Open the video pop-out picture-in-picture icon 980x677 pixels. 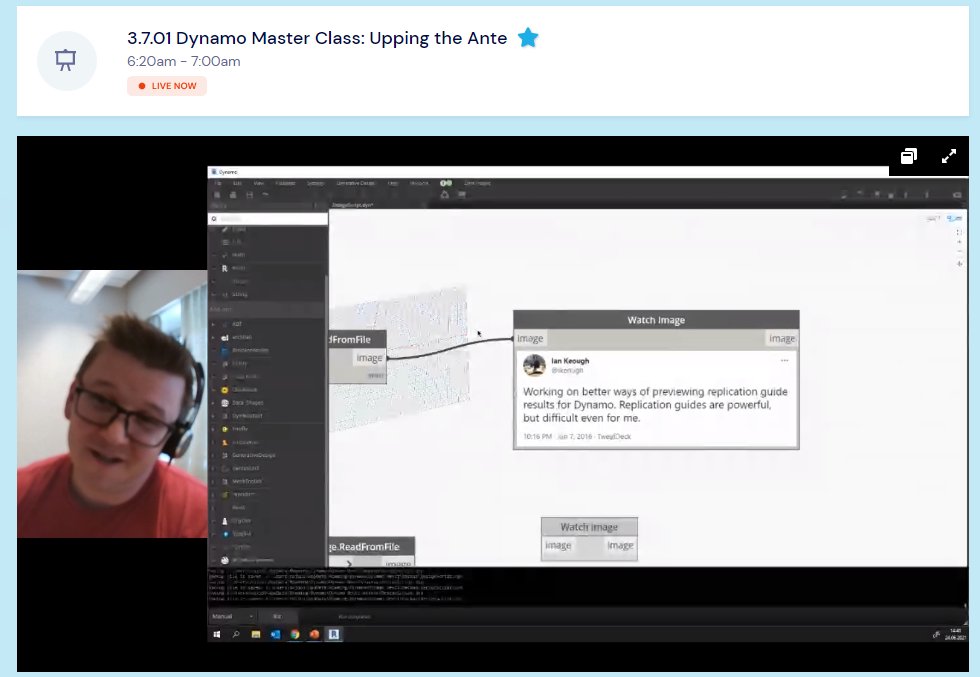[909, 156]
